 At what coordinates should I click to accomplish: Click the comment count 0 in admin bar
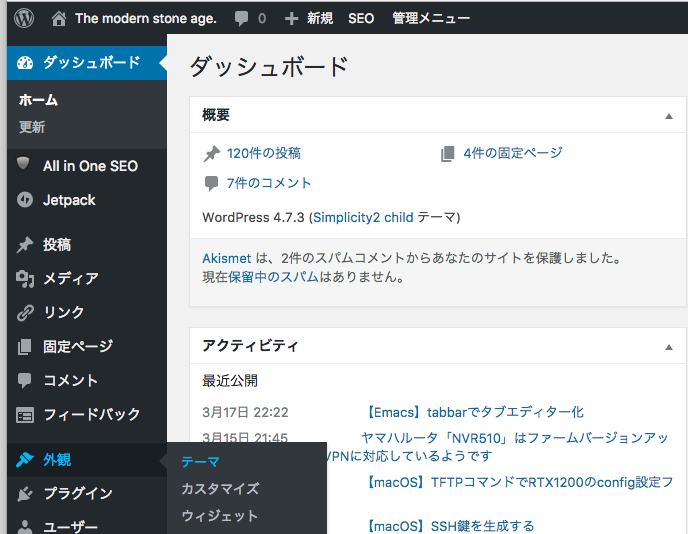tap(262, 18)
